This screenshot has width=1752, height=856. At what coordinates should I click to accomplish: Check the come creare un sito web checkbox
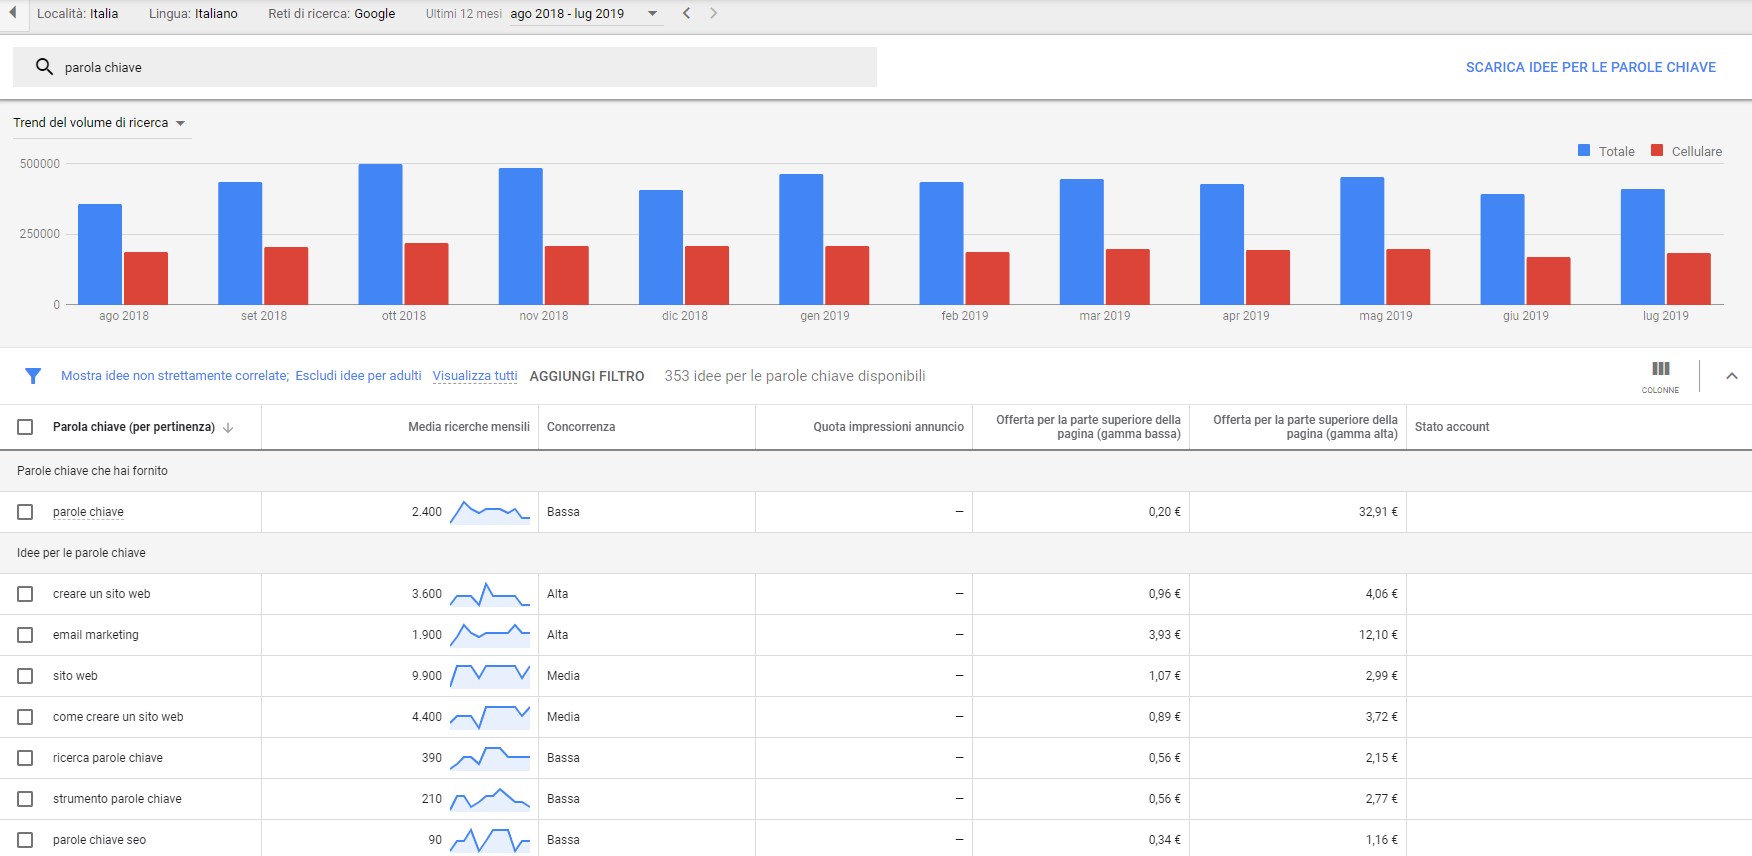[x=25, y=717]
